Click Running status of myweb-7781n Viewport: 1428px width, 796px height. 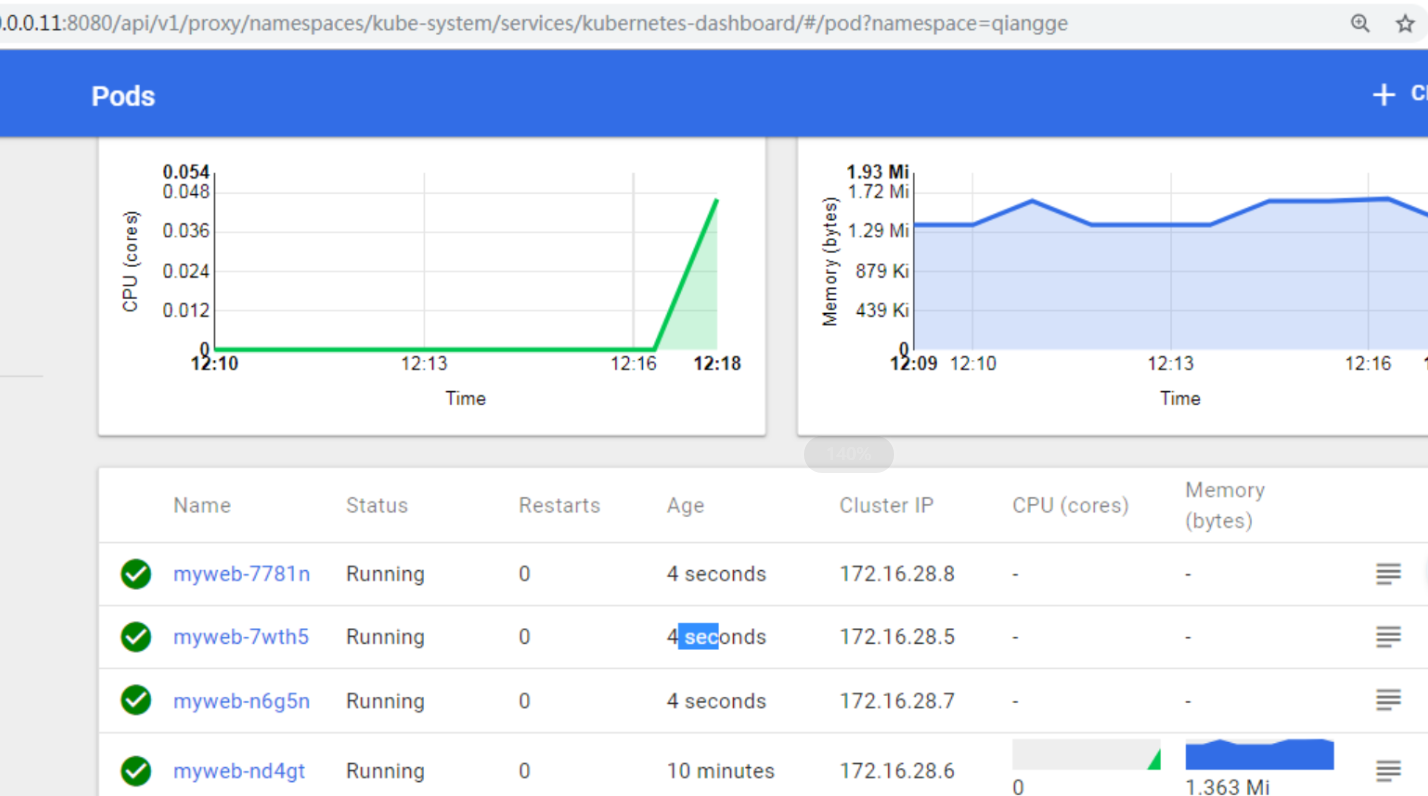tap(385, 574)
